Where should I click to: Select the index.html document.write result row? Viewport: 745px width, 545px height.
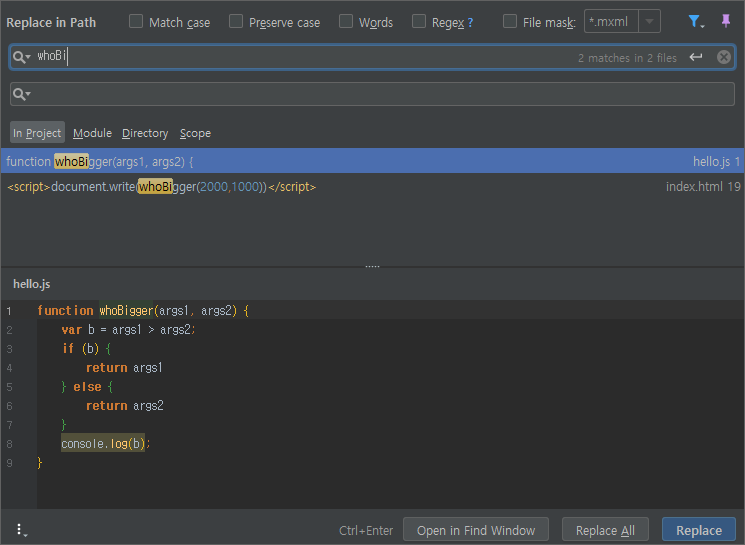coord(372,186)
